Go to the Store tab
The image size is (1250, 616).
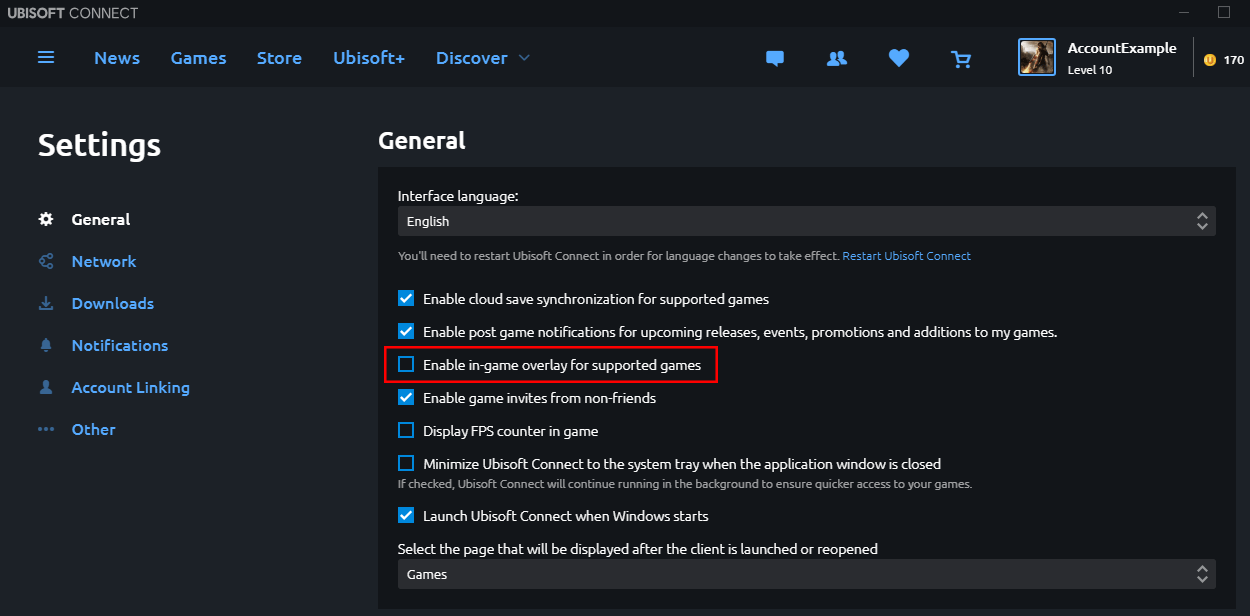[x=279, y=58]
